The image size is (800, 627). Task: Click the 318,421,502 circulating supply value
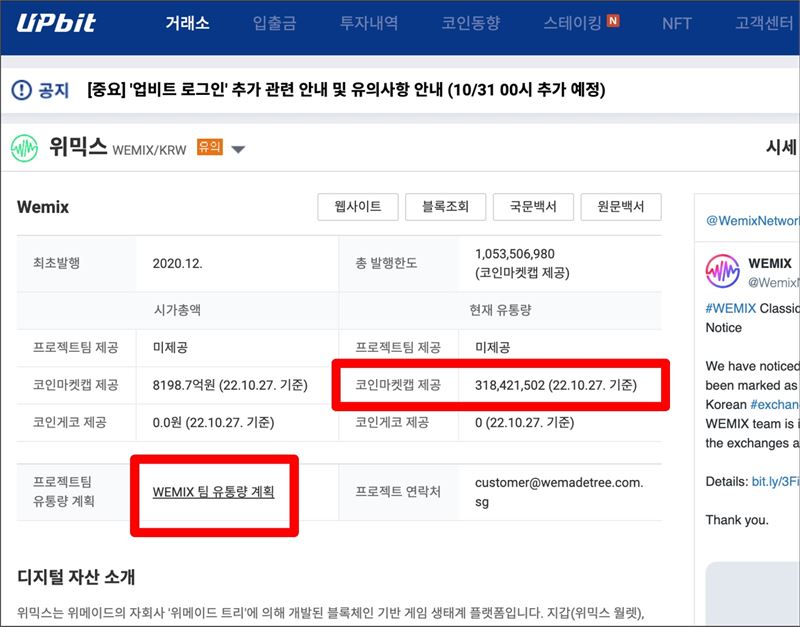[x=556, y=385]
